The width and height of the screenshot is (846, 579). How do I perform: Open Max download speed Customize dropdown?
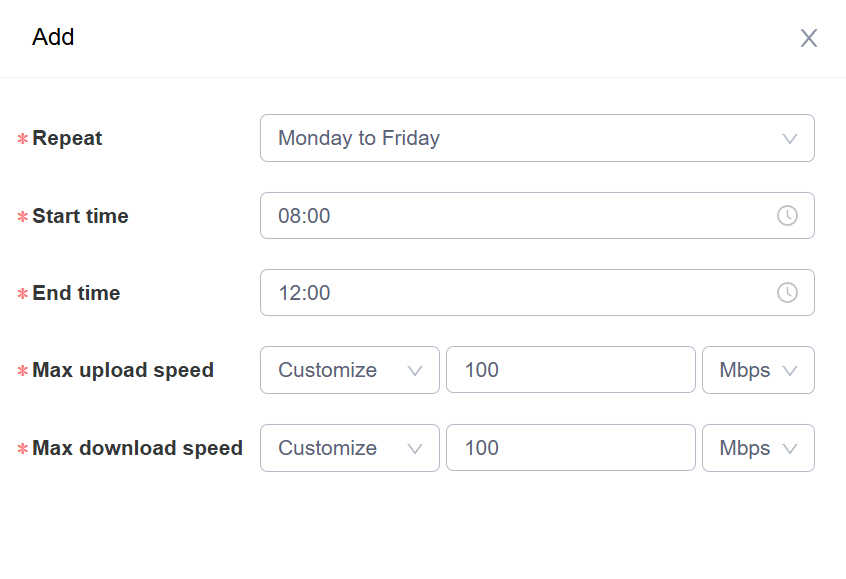pos(340,448)
